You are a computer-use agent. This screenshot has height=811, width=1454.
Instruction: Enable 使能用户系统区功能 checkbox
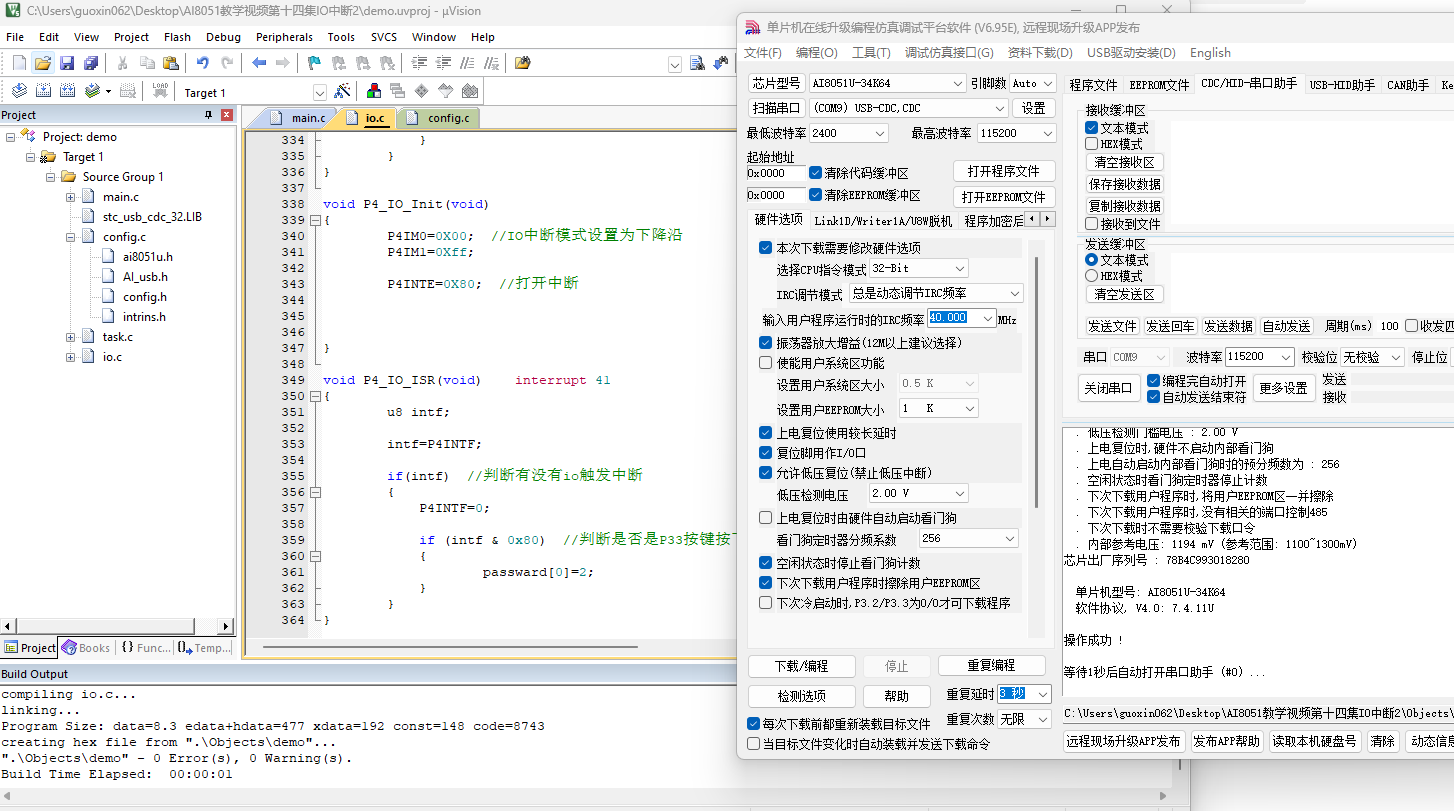[x=766, y=363]
